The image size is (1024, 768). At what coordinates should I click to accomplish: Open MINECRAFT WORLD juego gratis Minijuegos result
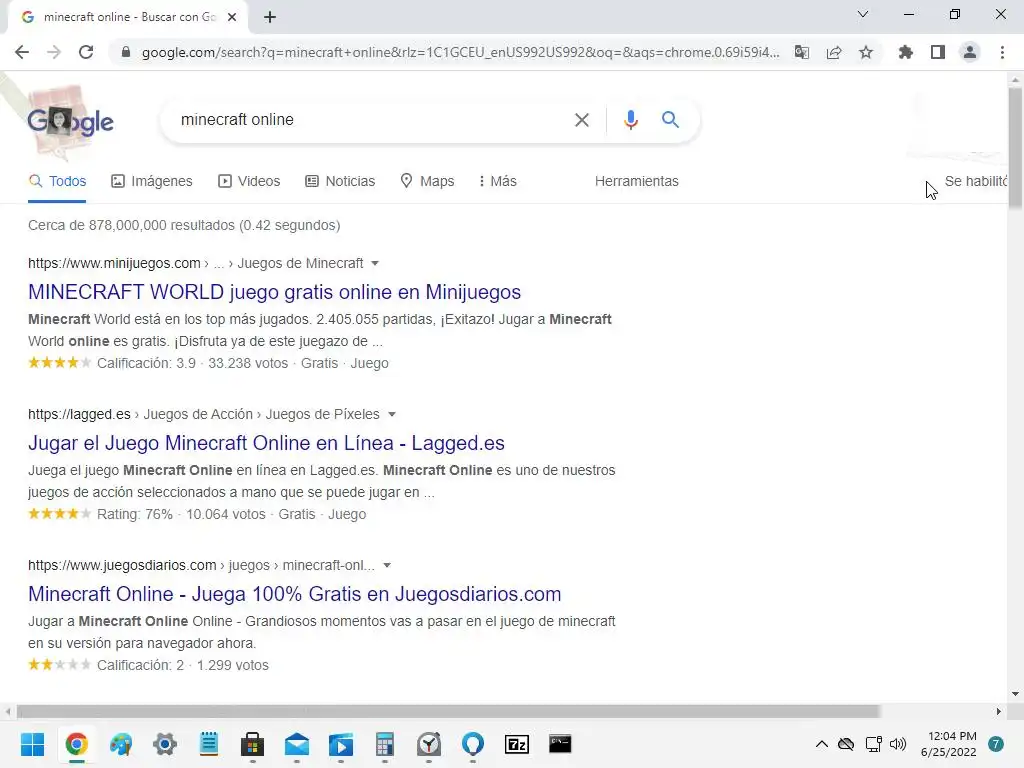[x=274, y=292]
